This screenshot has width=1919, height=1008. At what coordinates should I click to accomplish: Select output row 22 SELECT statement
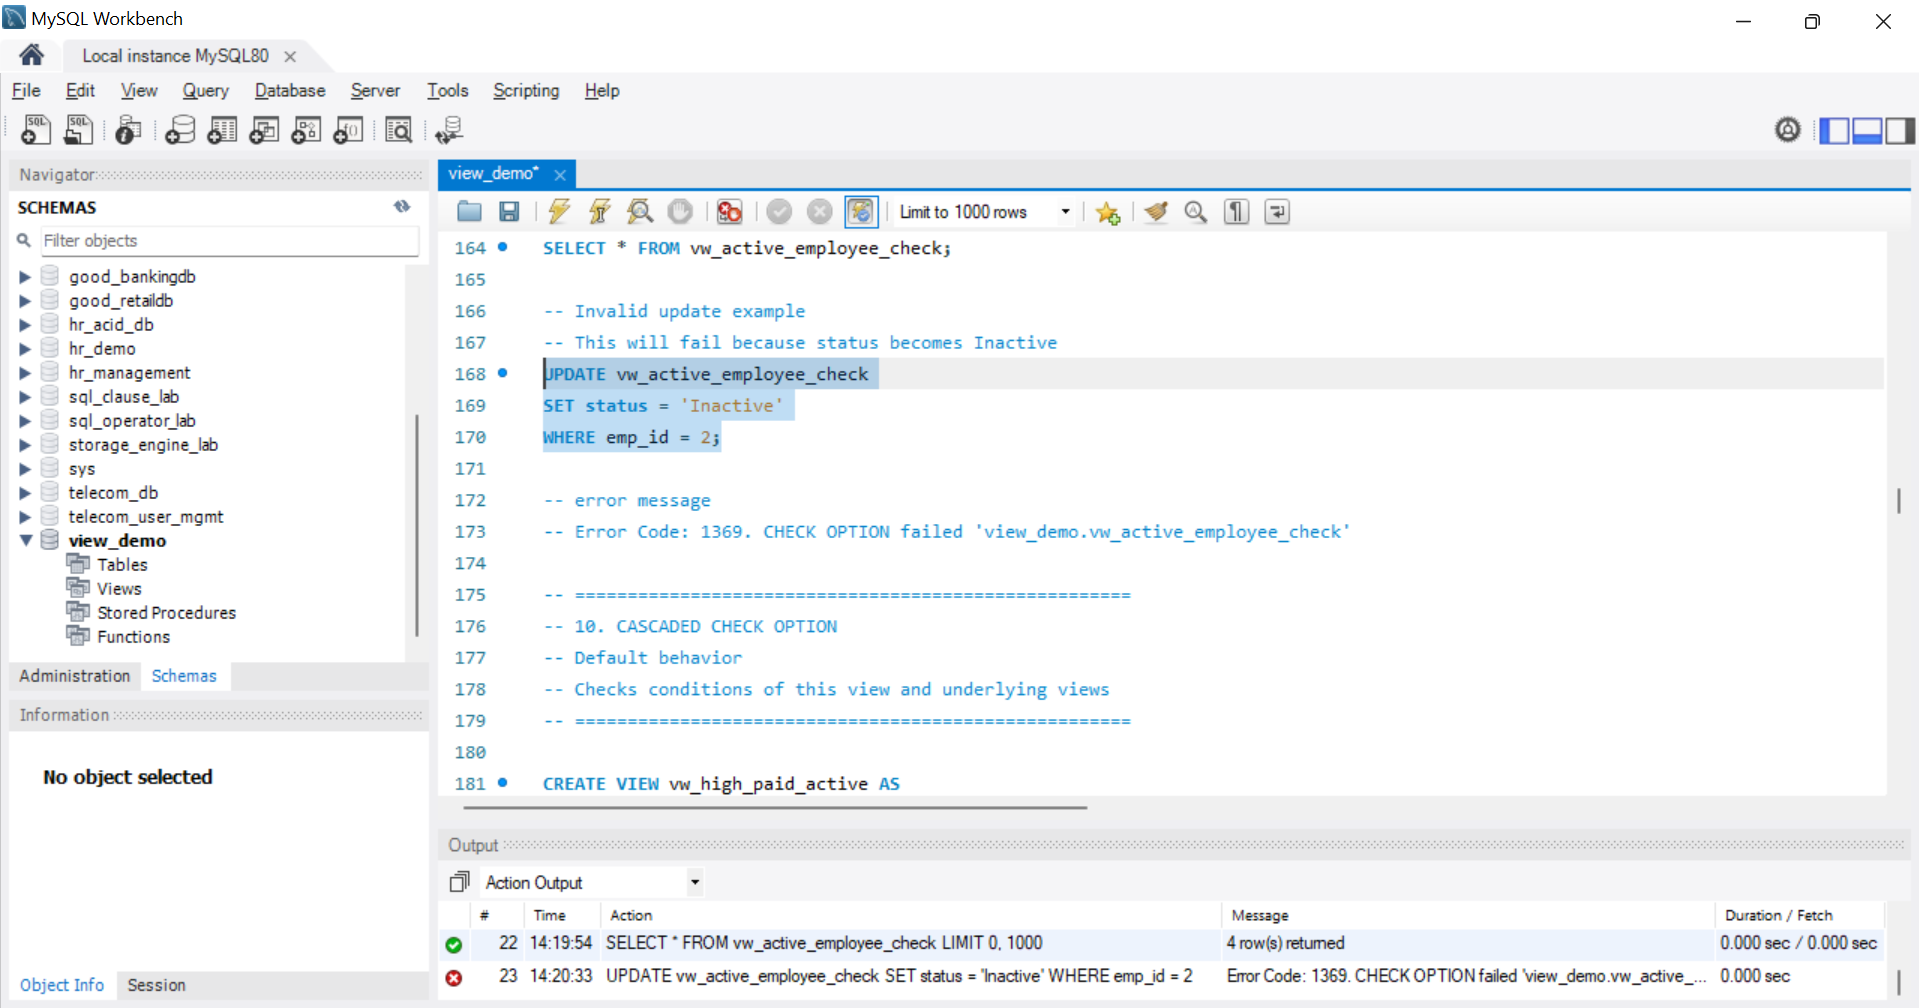[x=1162, y=943]
